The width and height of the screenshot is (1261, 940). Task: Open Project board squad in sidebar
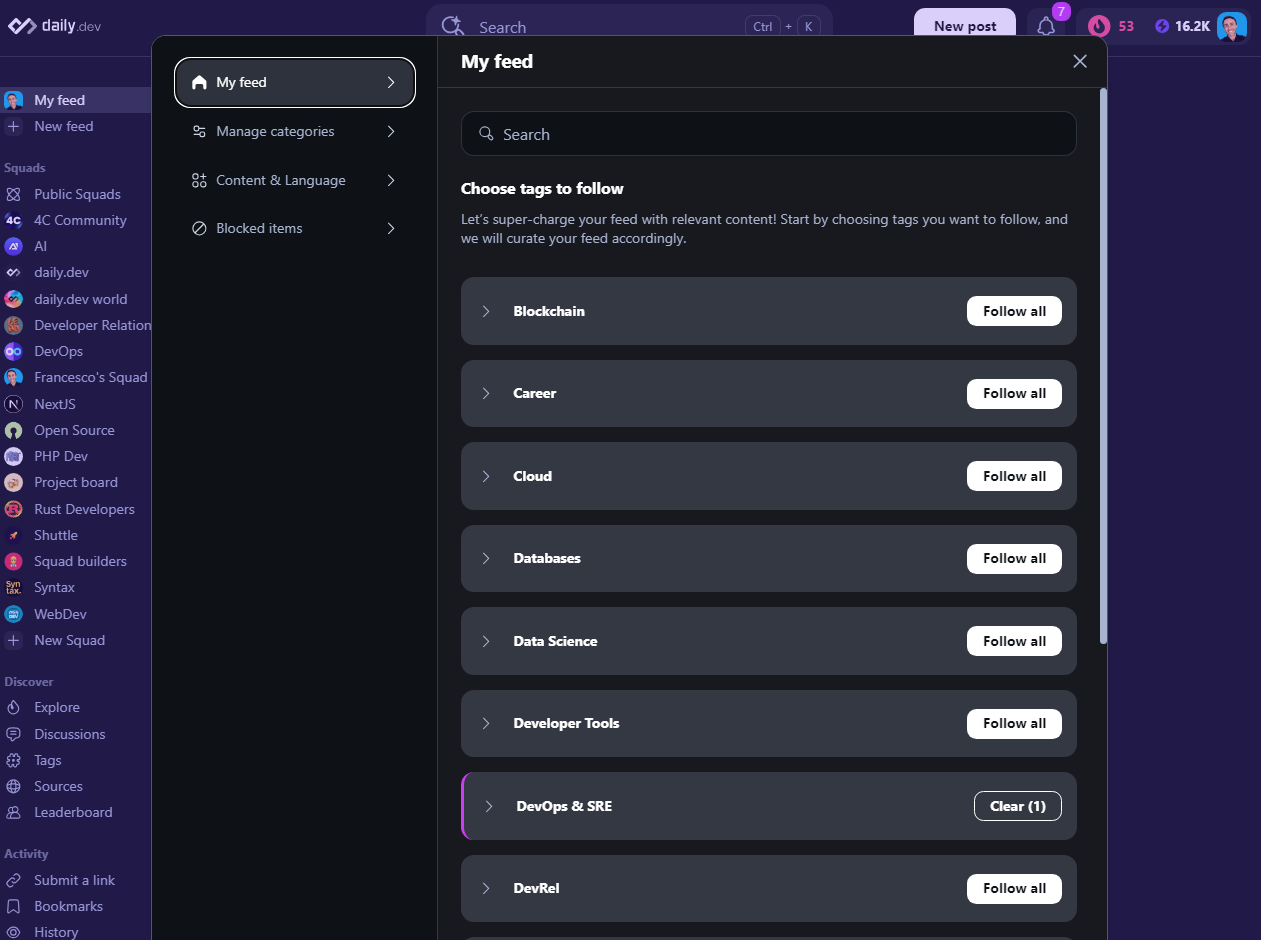(x=76, y=482)
